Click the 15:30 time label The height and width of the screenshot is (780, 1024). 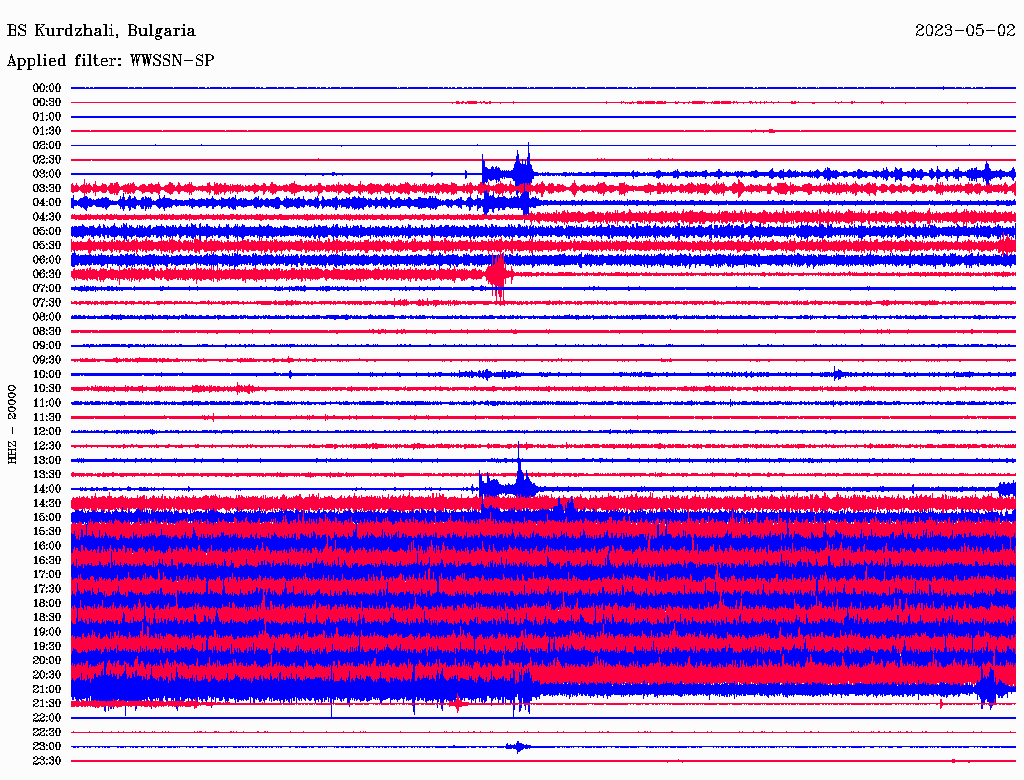click(47, 532)
